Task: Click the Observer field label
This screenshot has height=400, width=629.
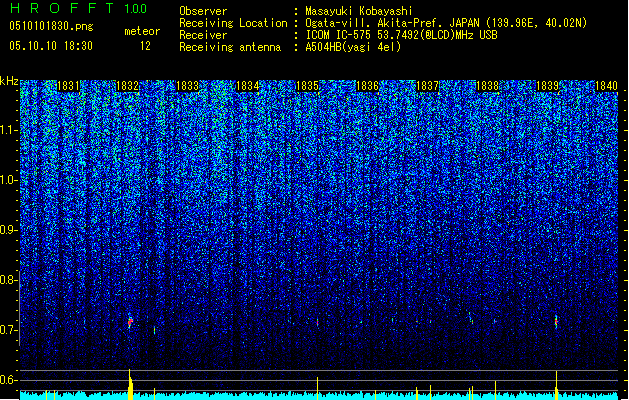Action: (203, 11)
